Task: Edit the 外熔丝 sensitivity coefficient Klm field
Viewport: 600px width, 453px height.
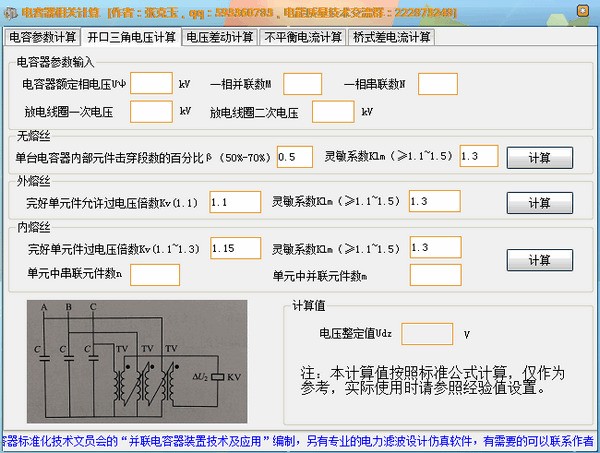Action: pyautogui.click(x=434, y=201)
